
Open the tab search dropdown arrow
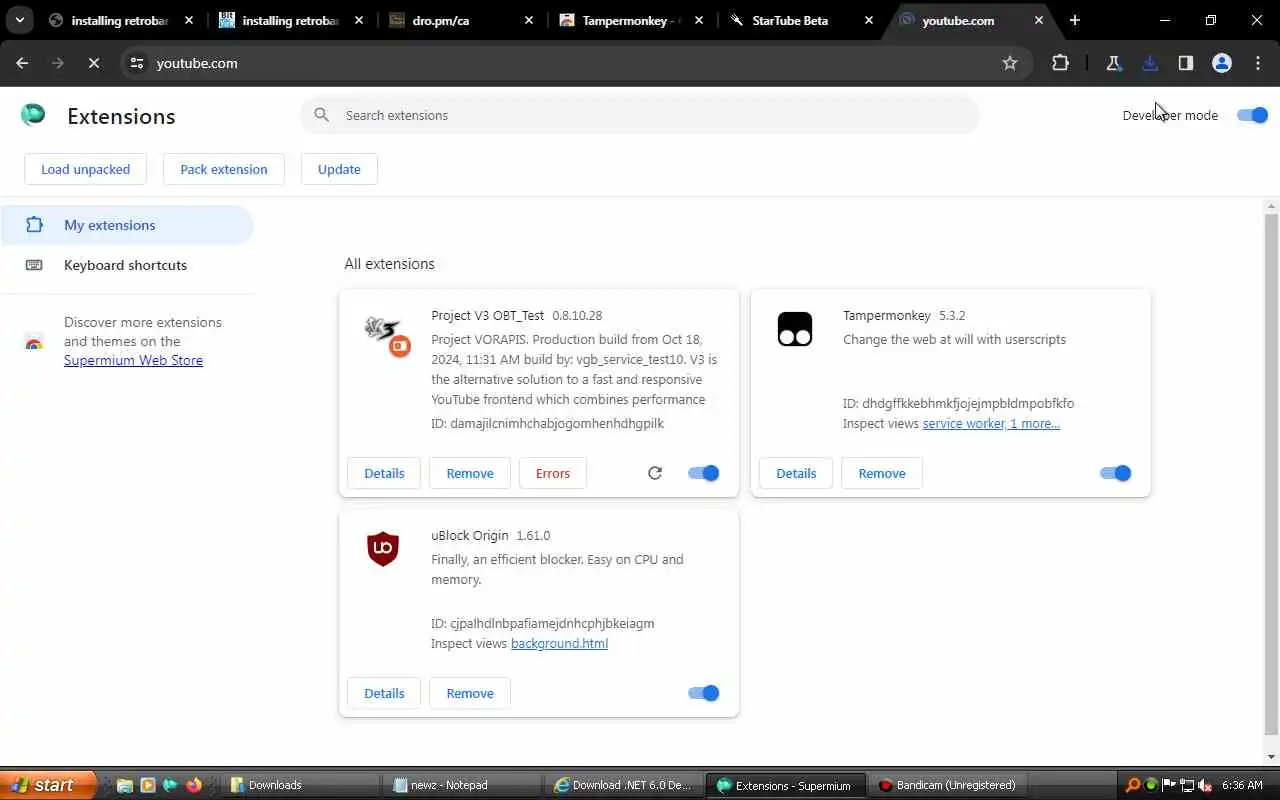coord(19,20)
